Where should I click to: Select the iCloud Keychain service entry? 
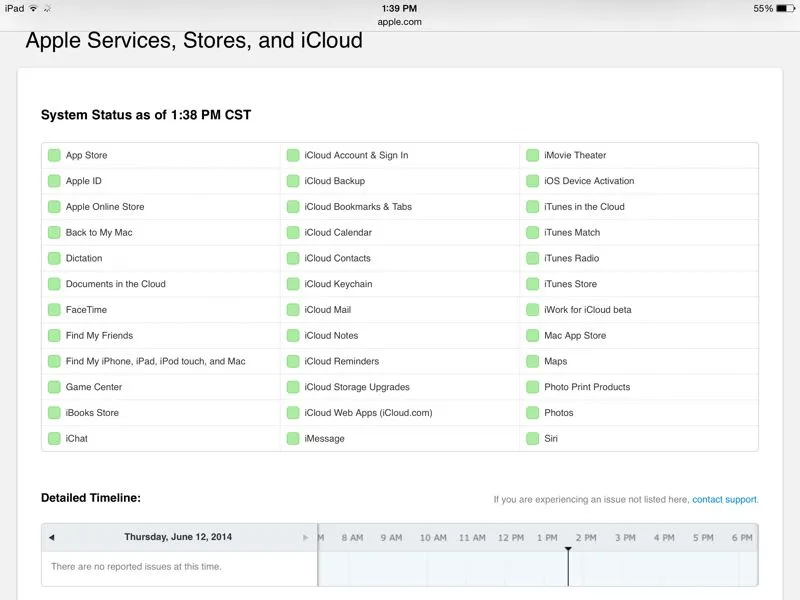338,284
